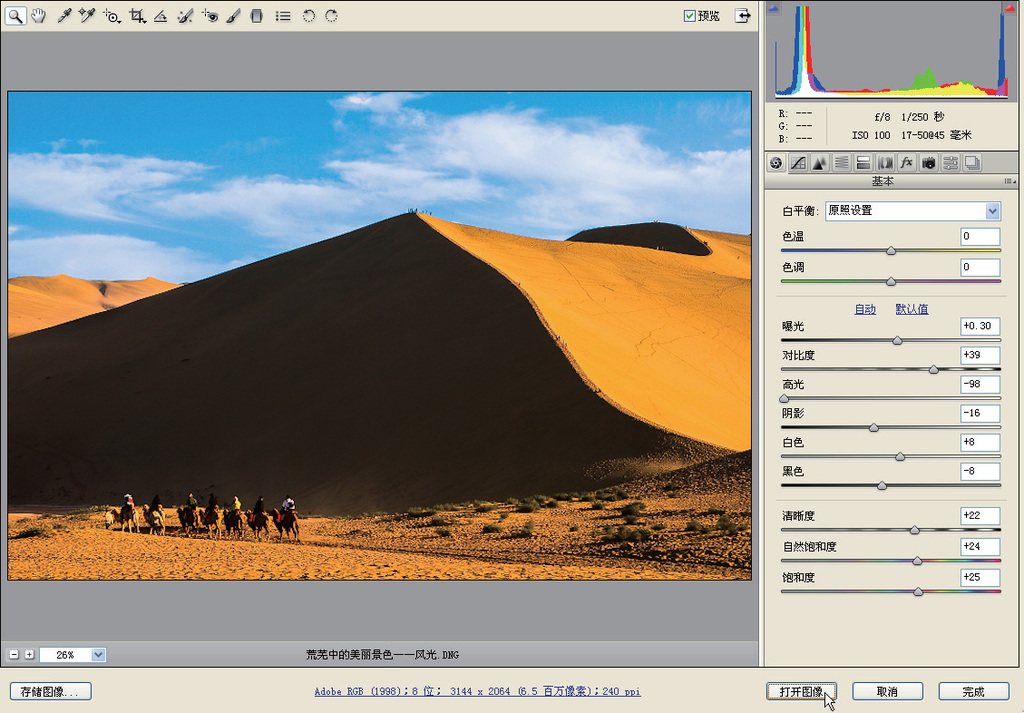This screenshot has width=1024, height=713.
Task: Rotate image 90° clockwise
Action: coord(332,16)
